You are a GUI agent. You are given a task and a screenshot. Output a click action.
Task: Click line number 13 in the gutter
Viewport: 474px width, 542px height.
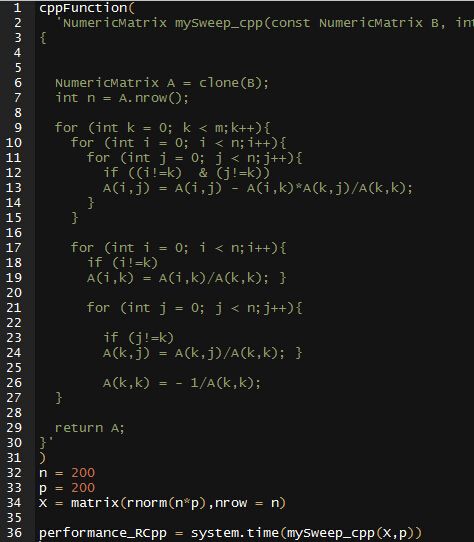point(14,188)
